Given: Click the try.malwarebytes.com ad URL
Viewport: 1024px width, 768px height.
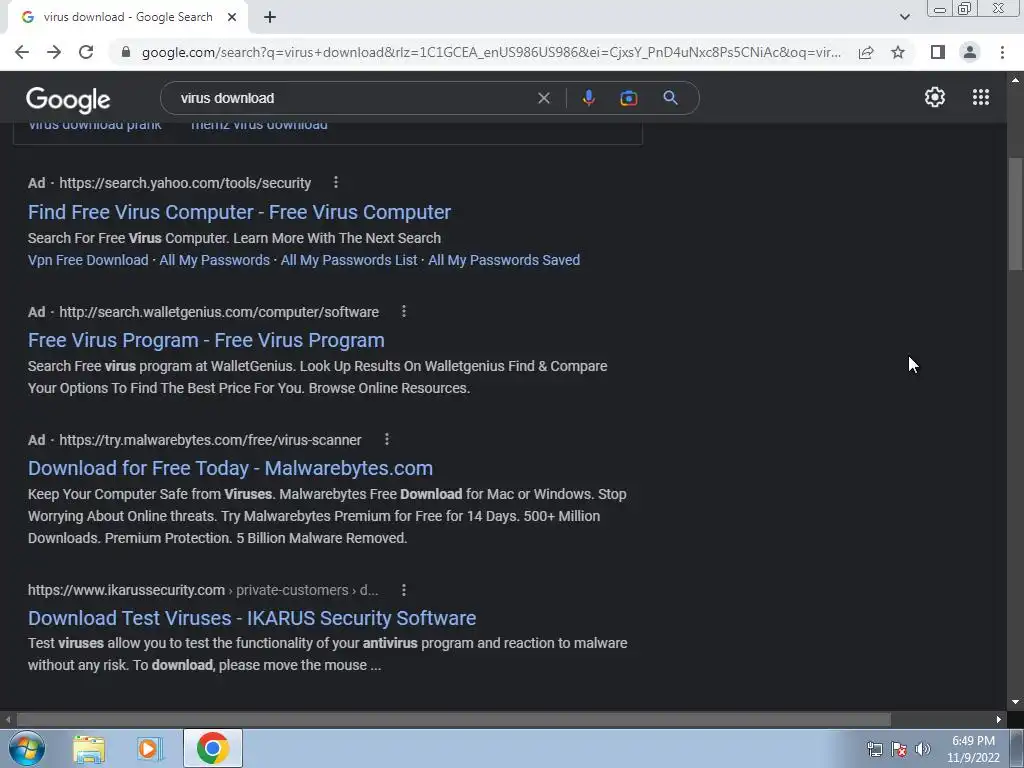Looking at the screenshot, I should pyautogui.click(x=210, y=440).
